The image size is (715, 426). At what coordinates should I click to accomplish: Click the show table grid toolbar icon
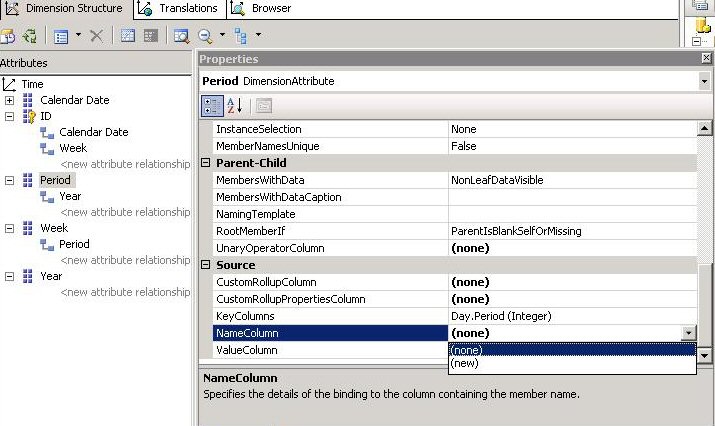pos(128,36)
